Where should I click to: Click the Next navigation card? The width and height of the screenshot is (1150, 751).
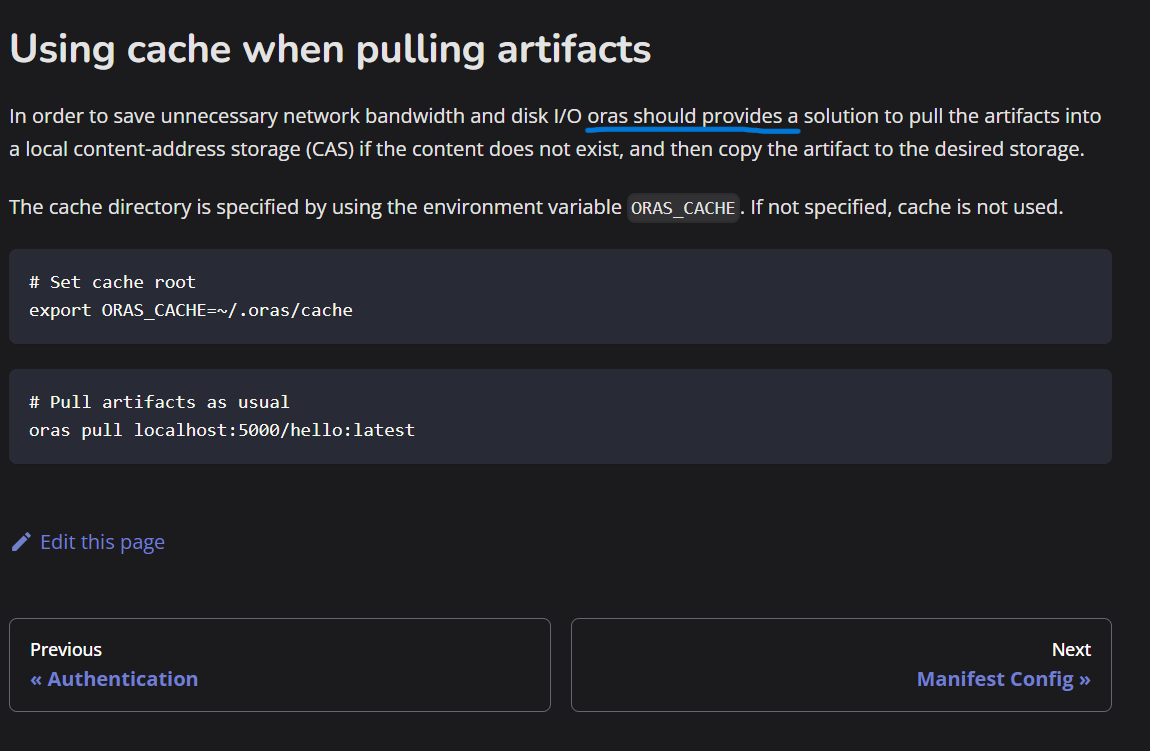point(841,664)
